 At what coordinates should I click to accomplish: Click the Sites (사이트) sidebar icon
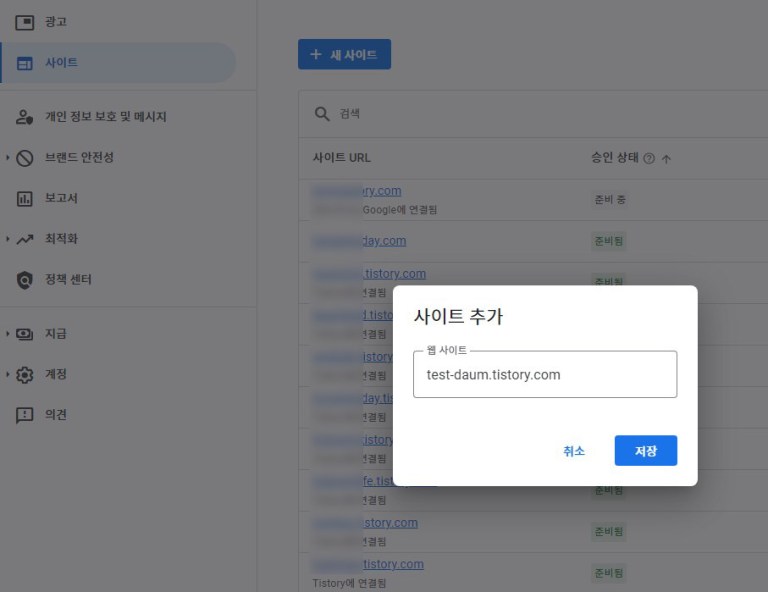pyautogui.click(x=24, y=63)
